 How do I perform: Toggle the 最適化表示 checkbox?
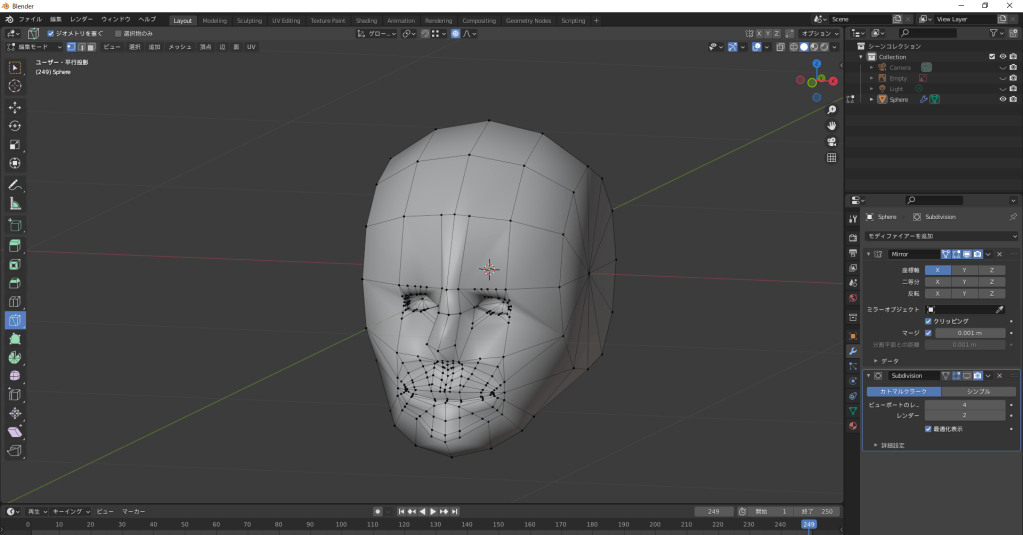coord(928,428)
